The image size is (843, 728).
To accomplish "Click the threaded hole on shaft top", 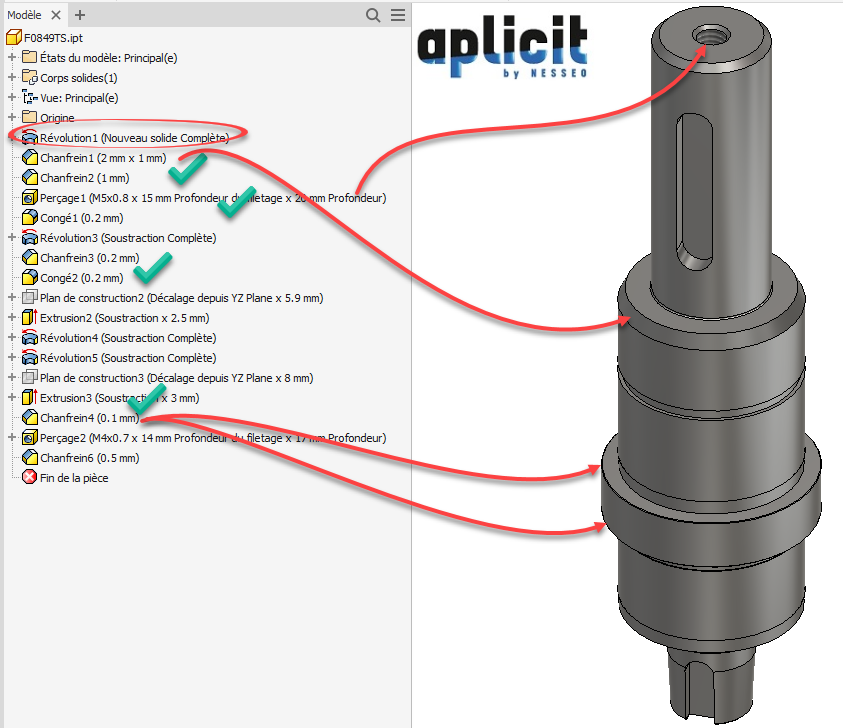I will point(711,37).
